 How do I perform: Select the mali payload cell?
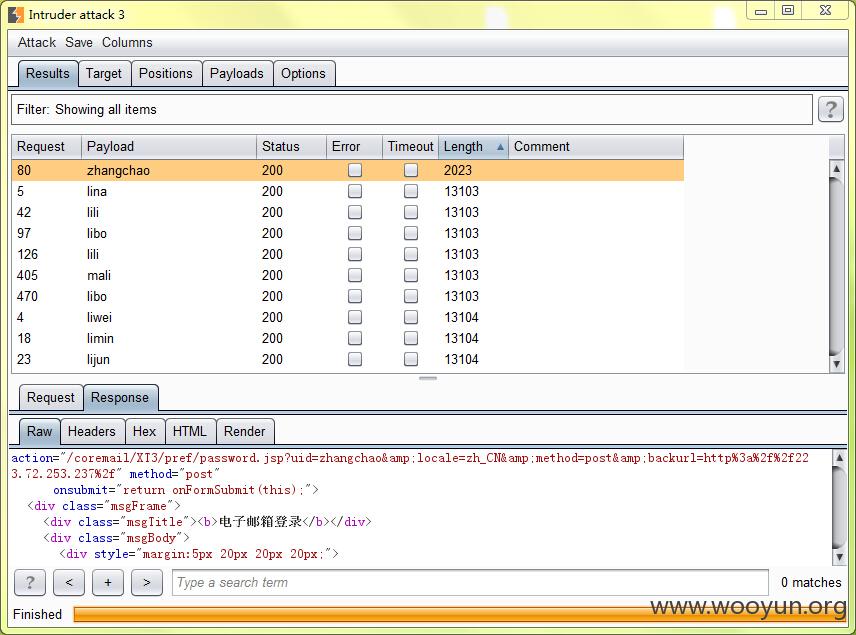(169, 275)
